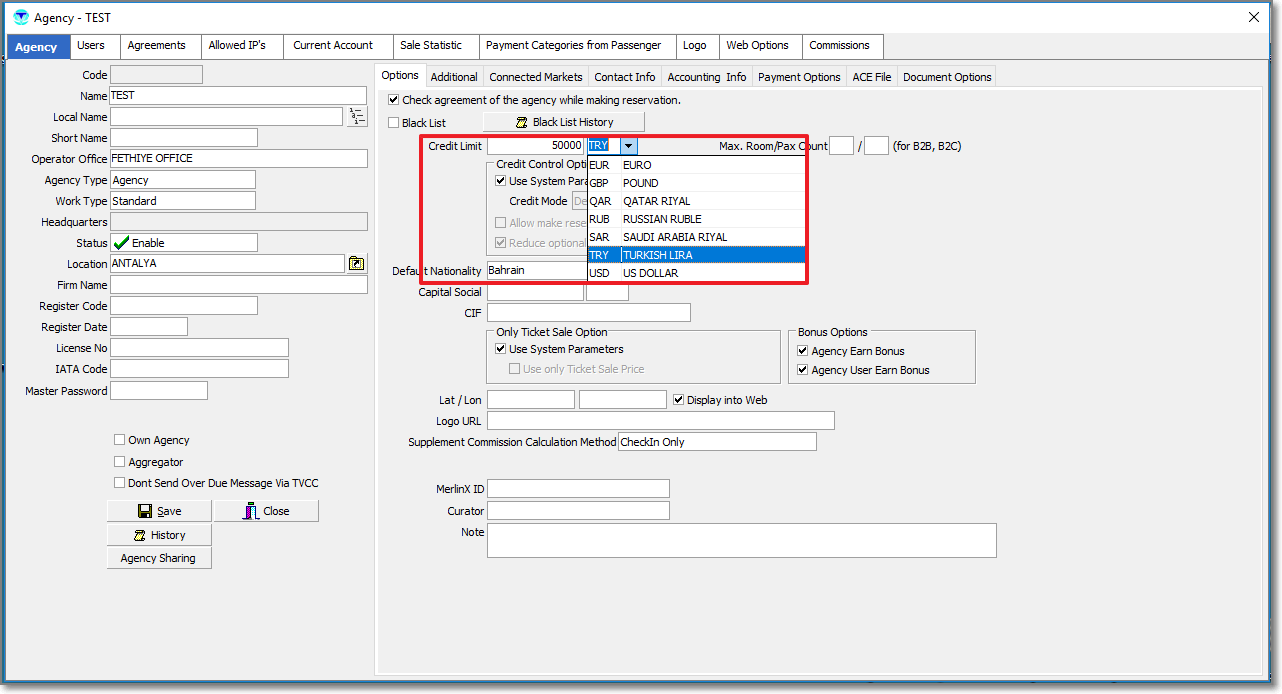Click the Agency Sharing button

pyautogui.click(x=159, y=558)
